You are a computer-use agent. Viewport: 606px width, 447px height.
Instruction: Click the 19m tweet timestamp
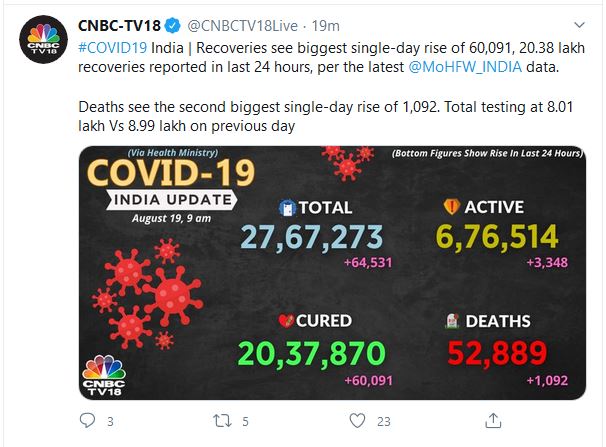(x=327, y=24)
